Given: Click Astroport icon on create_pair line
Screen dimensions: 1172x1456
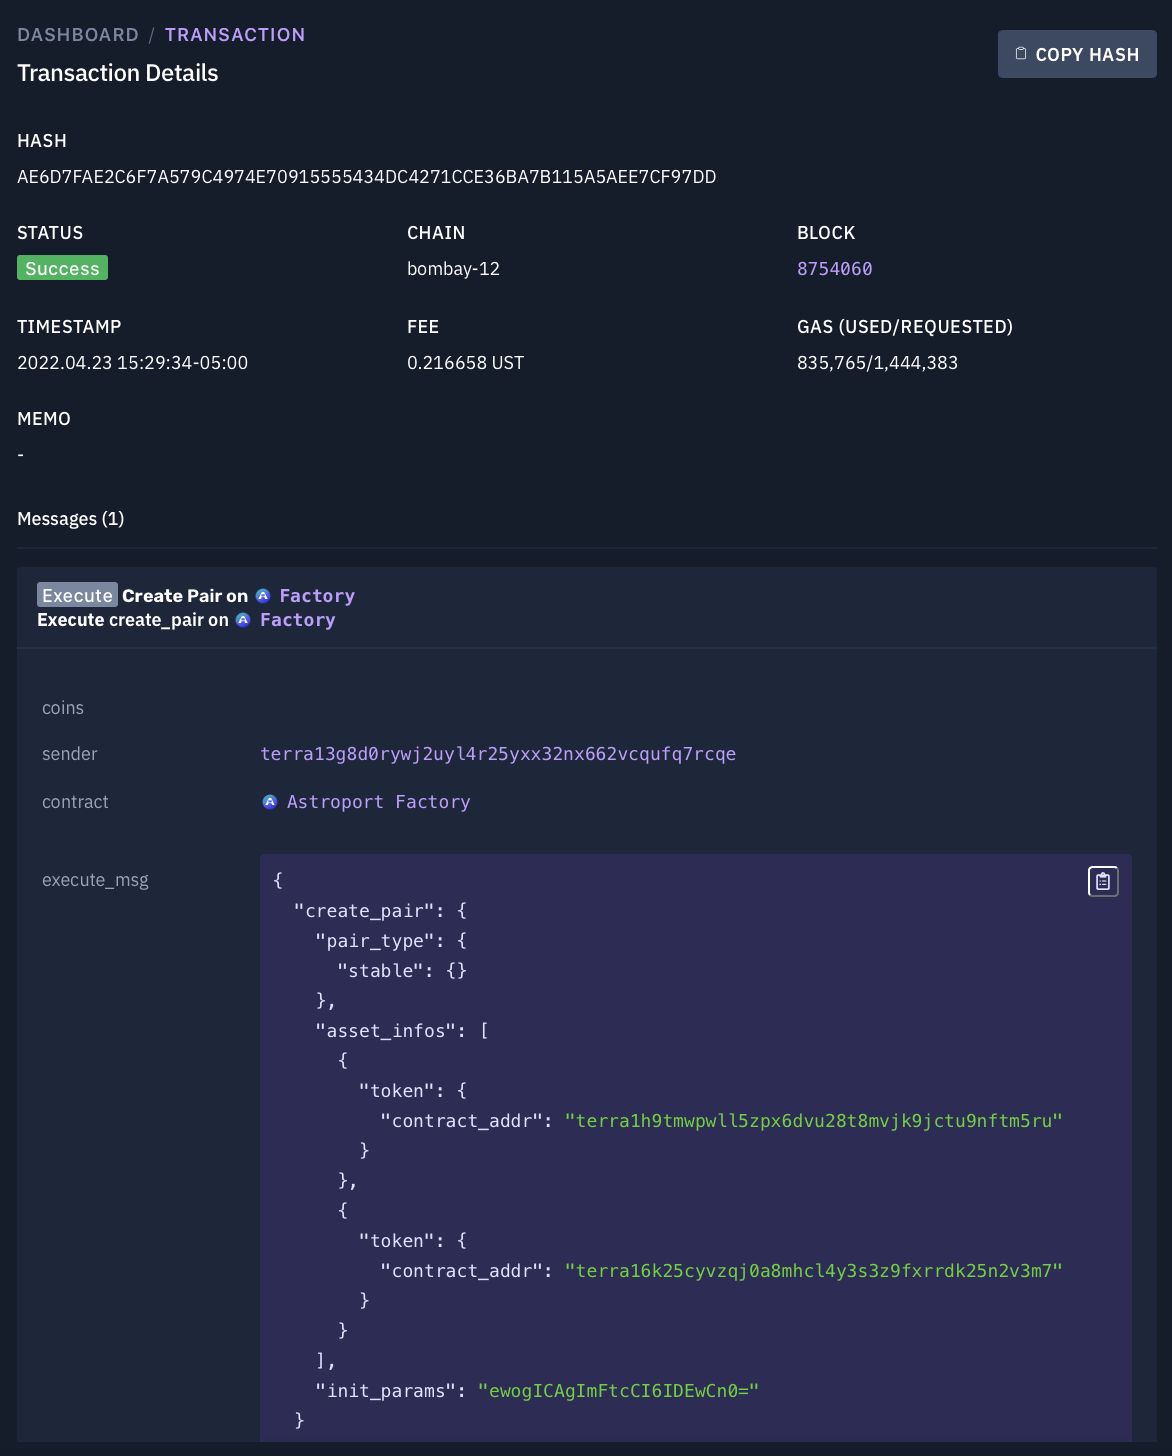Looking at the screenshot, I should click(x=243, y=620).
